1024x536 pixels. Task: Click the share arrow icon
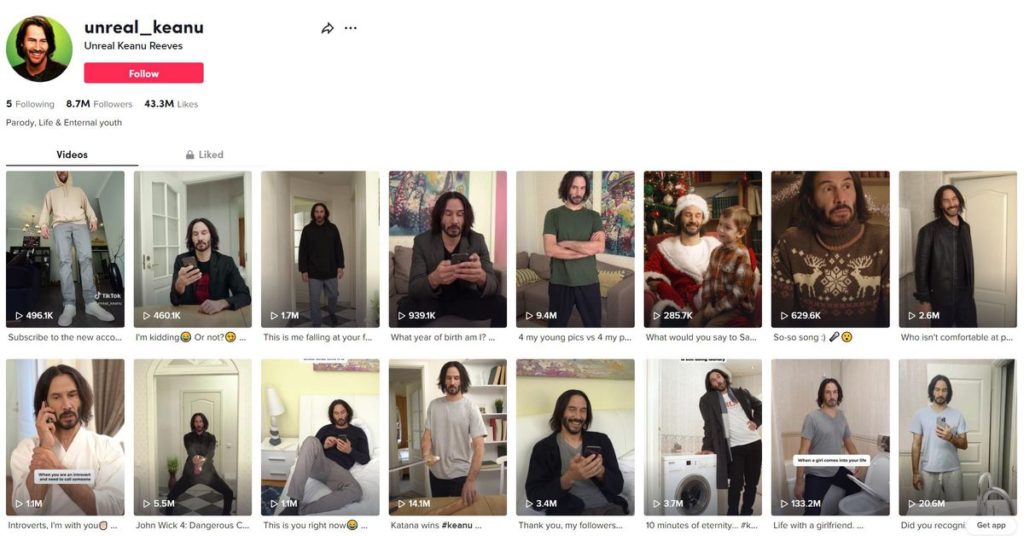pyautogui.click(x=327, y=28)
